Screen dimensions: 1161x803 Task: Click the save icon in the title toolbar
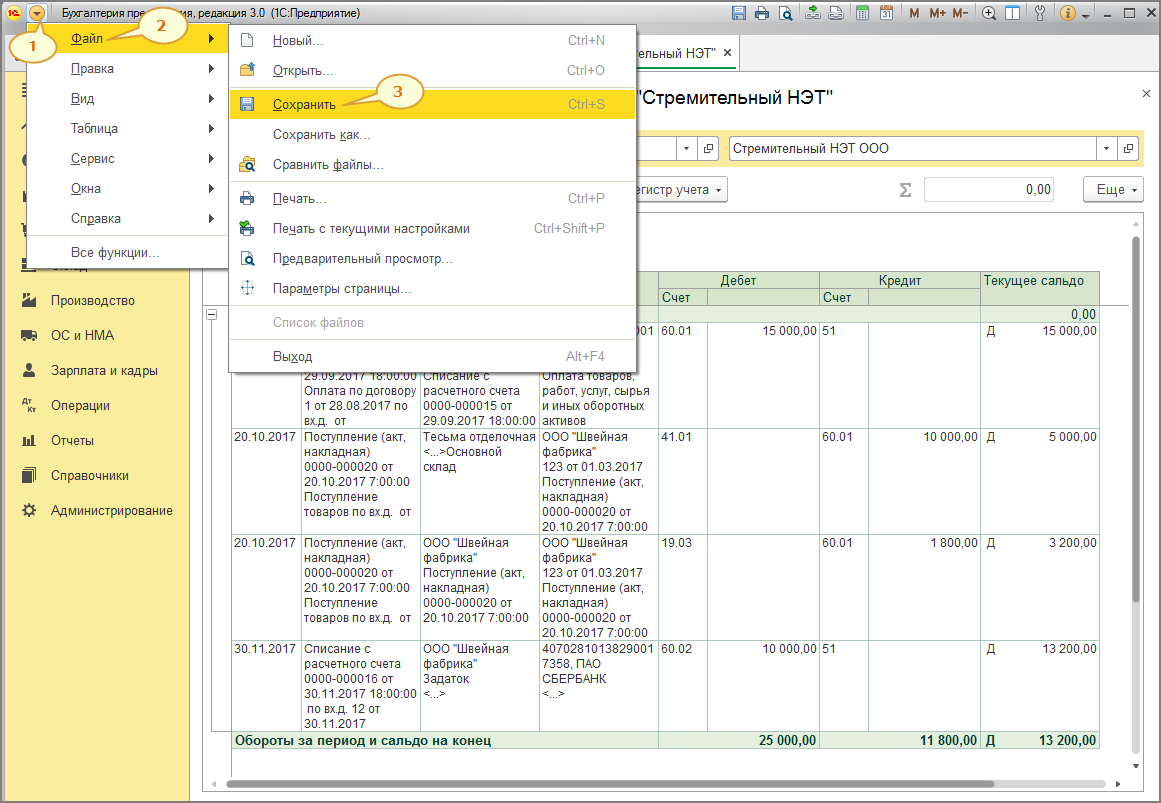pos(739,13)
